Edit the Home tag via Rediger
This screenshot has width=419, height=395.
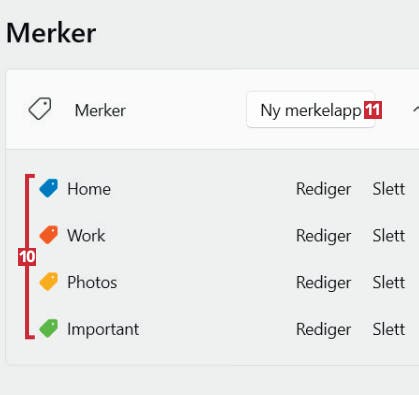pyautogui.click(x=323, y=190)
